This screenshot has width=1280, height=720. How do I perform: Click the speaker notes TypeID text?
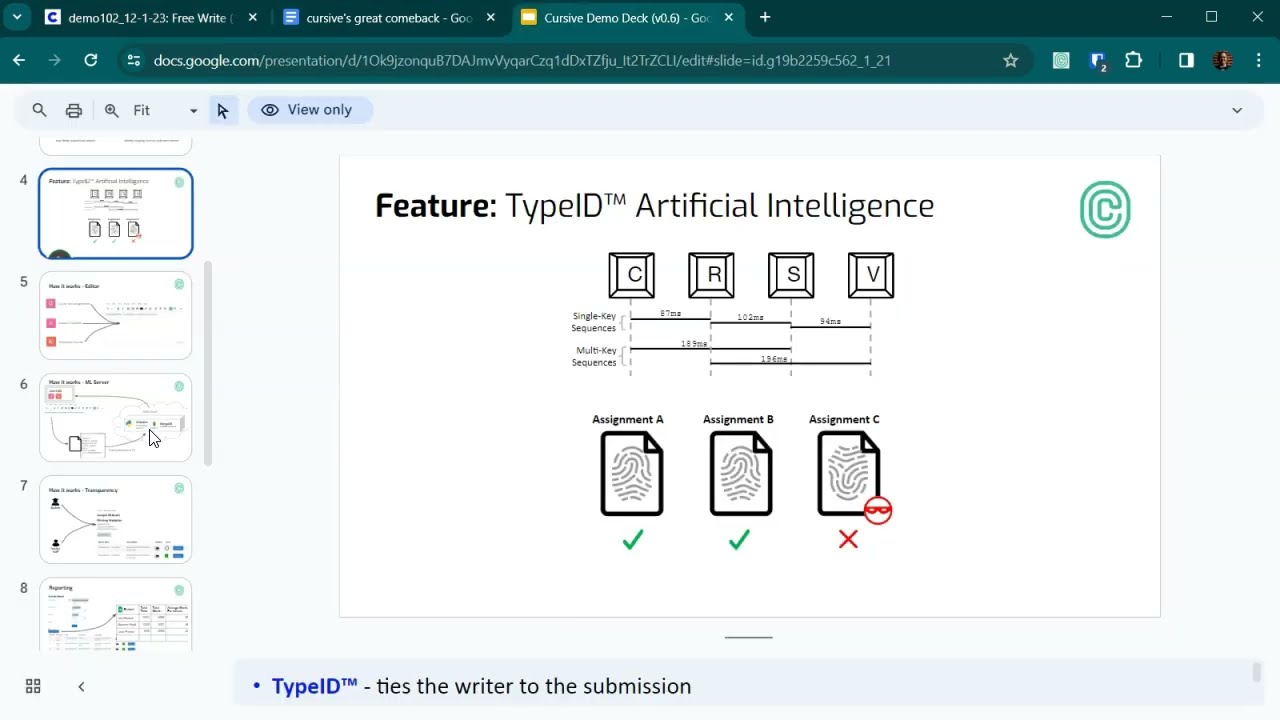coord(314,686)
